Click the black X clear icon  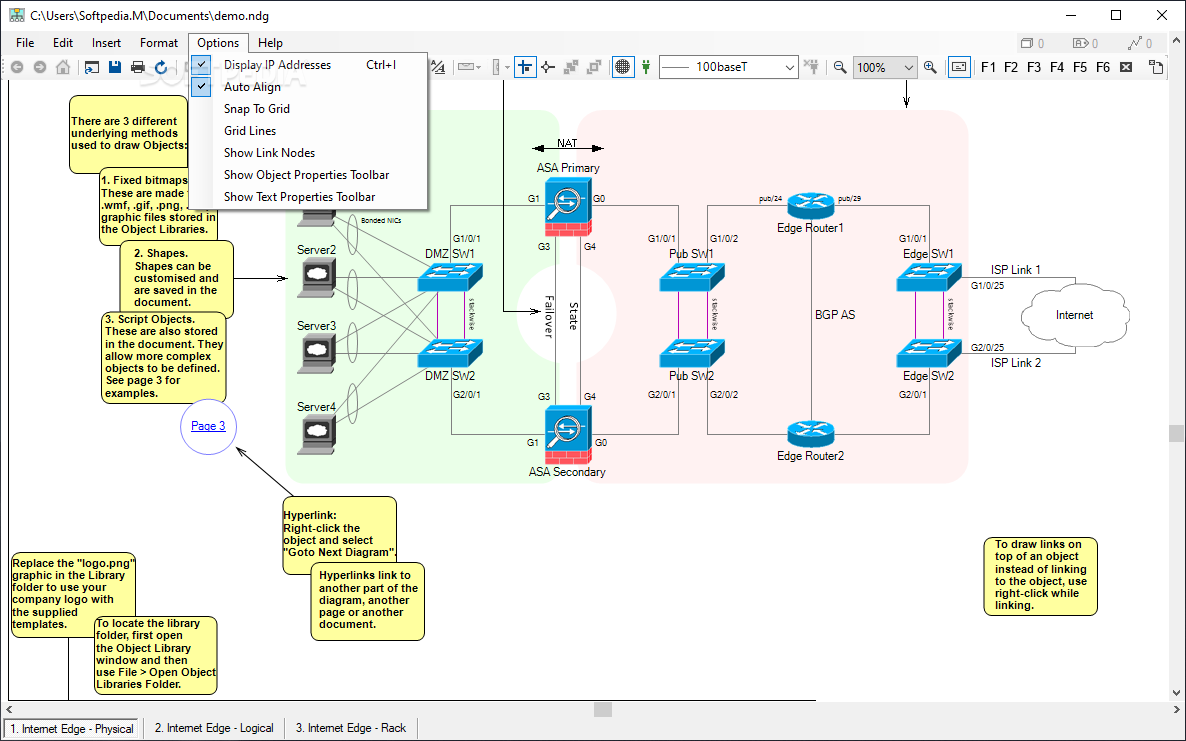[x=1126, y=67]
